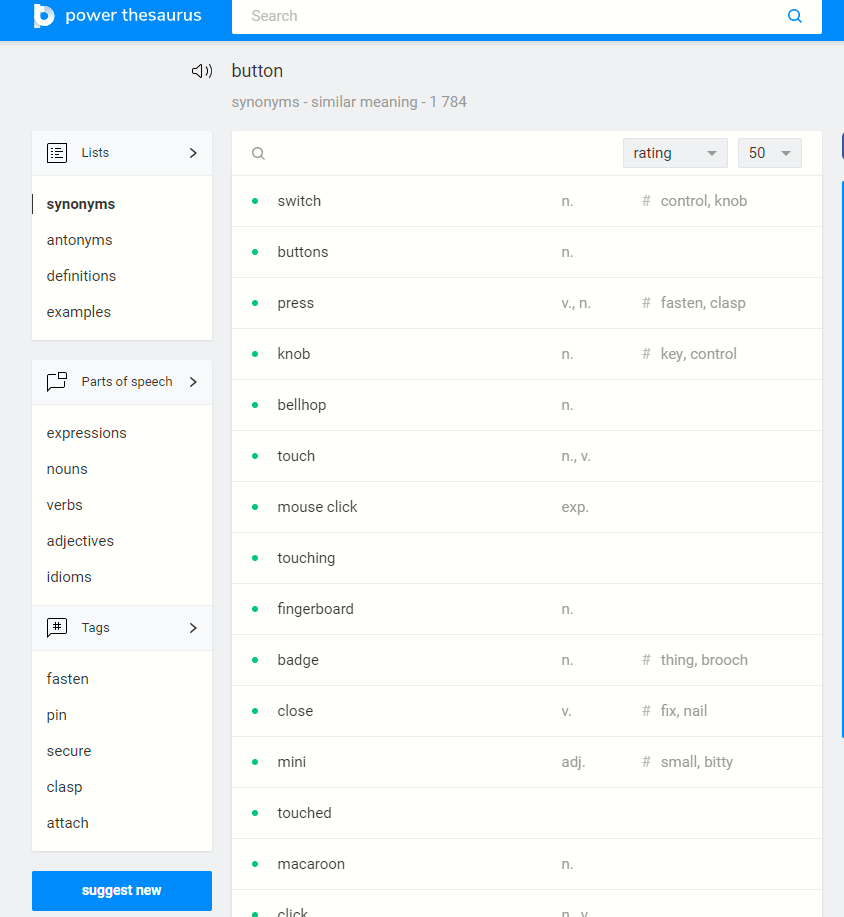844x917 pixels.
Task: Click the Parts of speech panel icon
Action: 57,381
